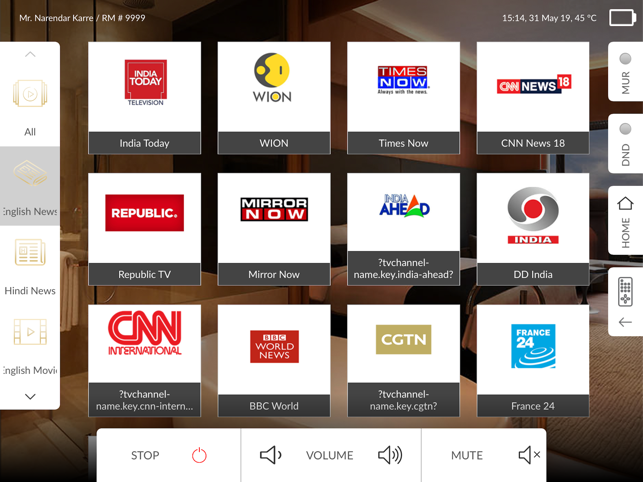Tap the HOME house icon
Screen dimensions: 643x482
point(625,203)
